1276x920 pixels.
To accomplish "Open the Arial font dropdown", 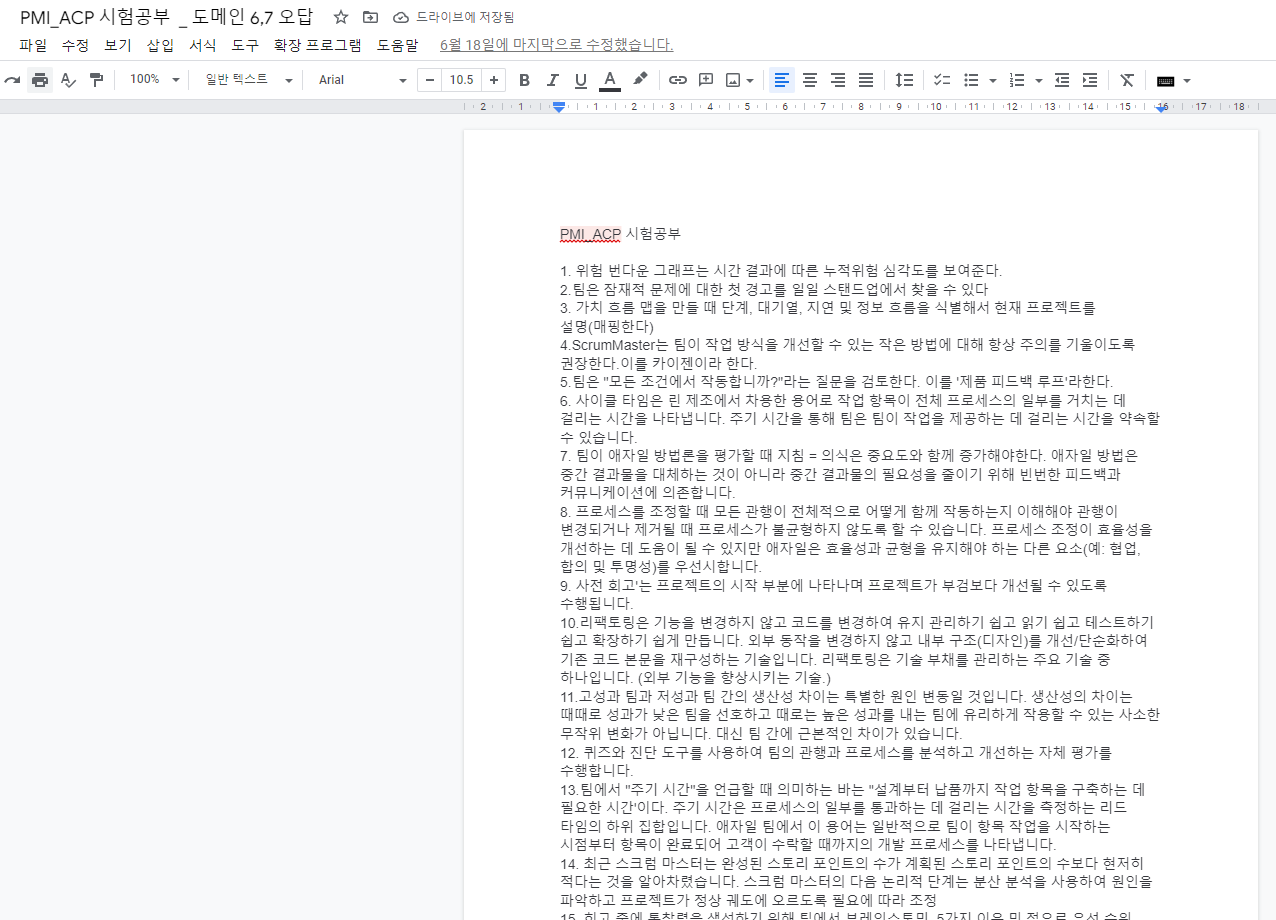I will 362,80.
